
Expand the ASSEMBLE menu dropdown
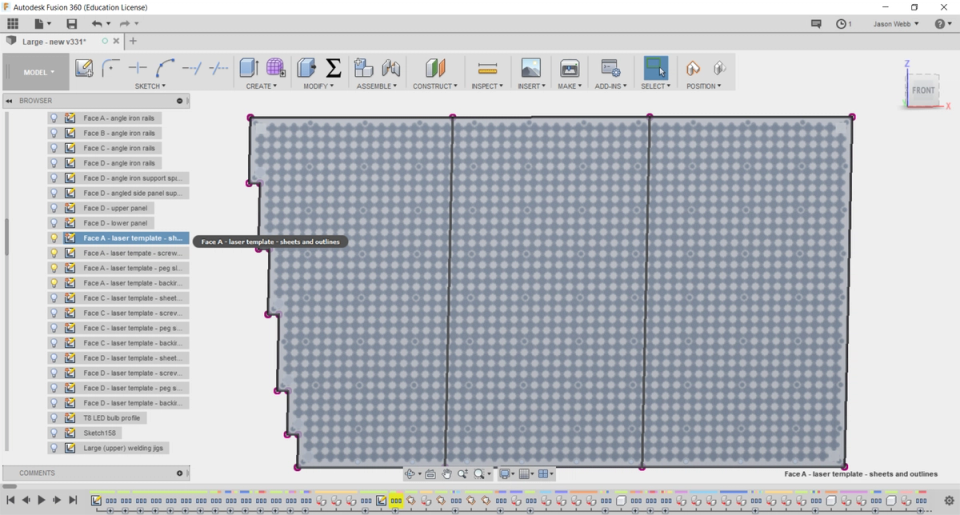pyautogui.click(x=377, y=86)
